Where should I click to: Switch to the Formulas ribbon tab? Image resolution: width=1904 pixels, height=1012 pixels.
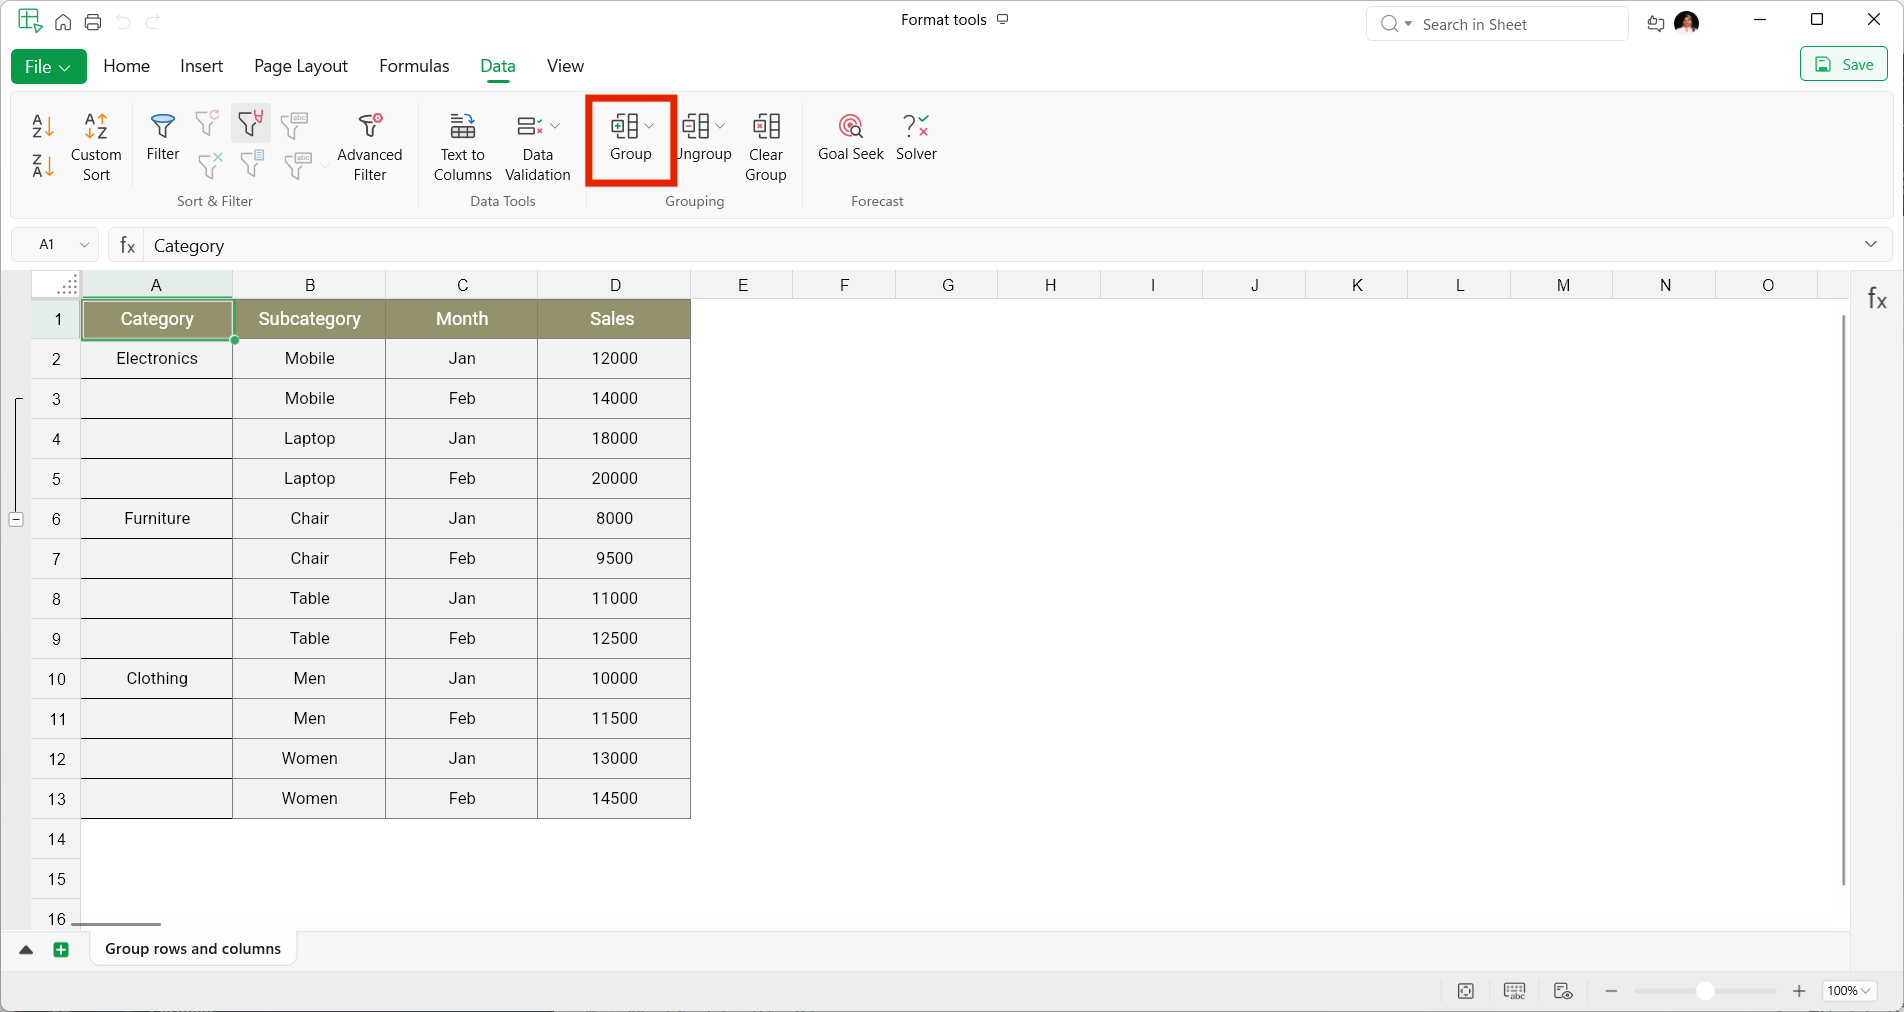click(414, 66)
